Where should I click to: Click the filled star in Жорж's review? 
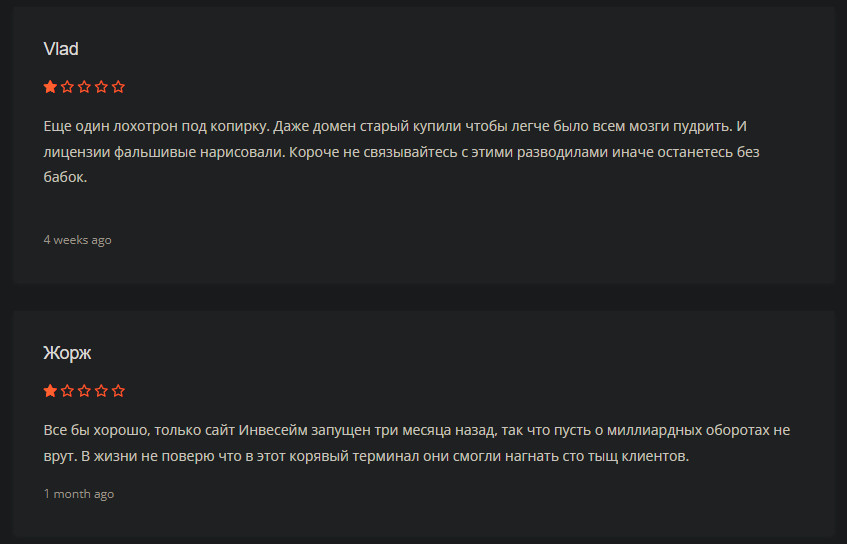50,391
